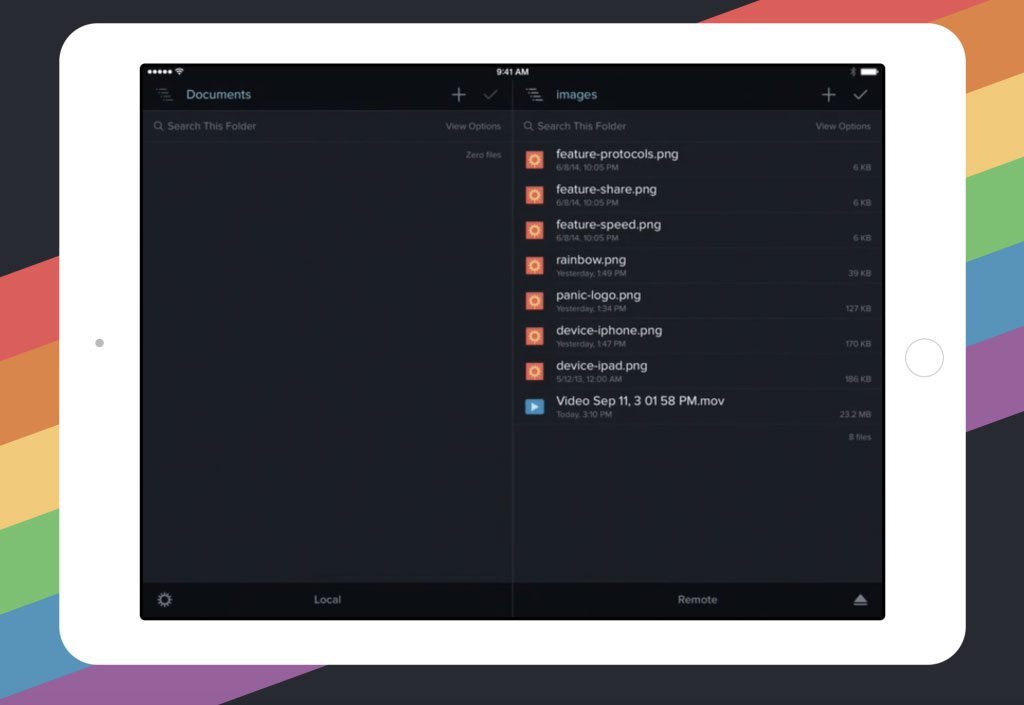Viewport: 1024px width, 705px height.
Task: Tap the Local tab label
Action: (x=327, y=599)
